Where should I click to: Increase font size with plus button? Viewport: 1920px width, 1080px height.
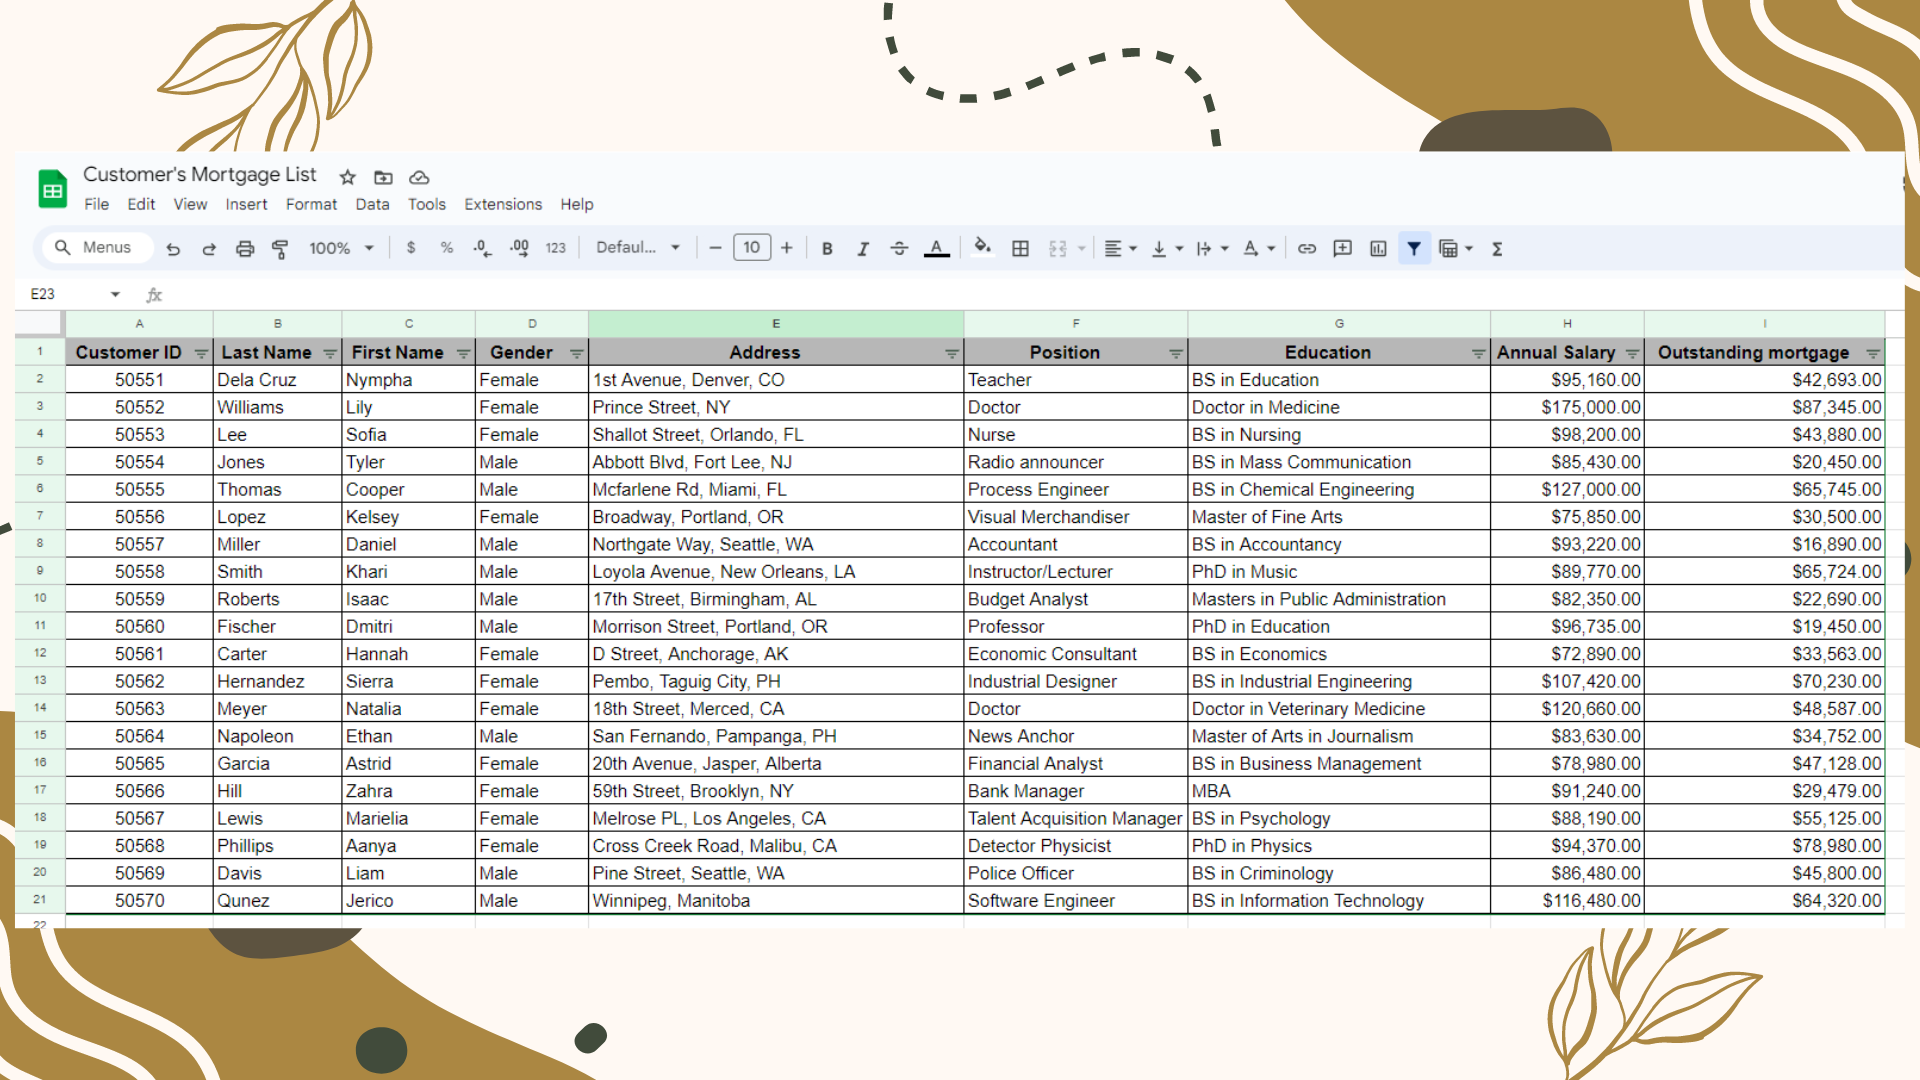tap(787, 248)
